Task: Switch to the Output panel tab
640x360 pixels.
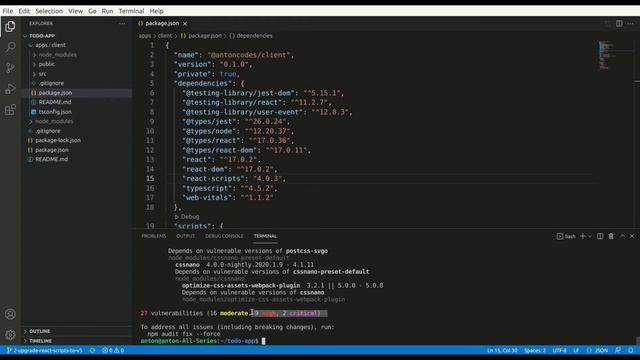Action: (185, 236)
